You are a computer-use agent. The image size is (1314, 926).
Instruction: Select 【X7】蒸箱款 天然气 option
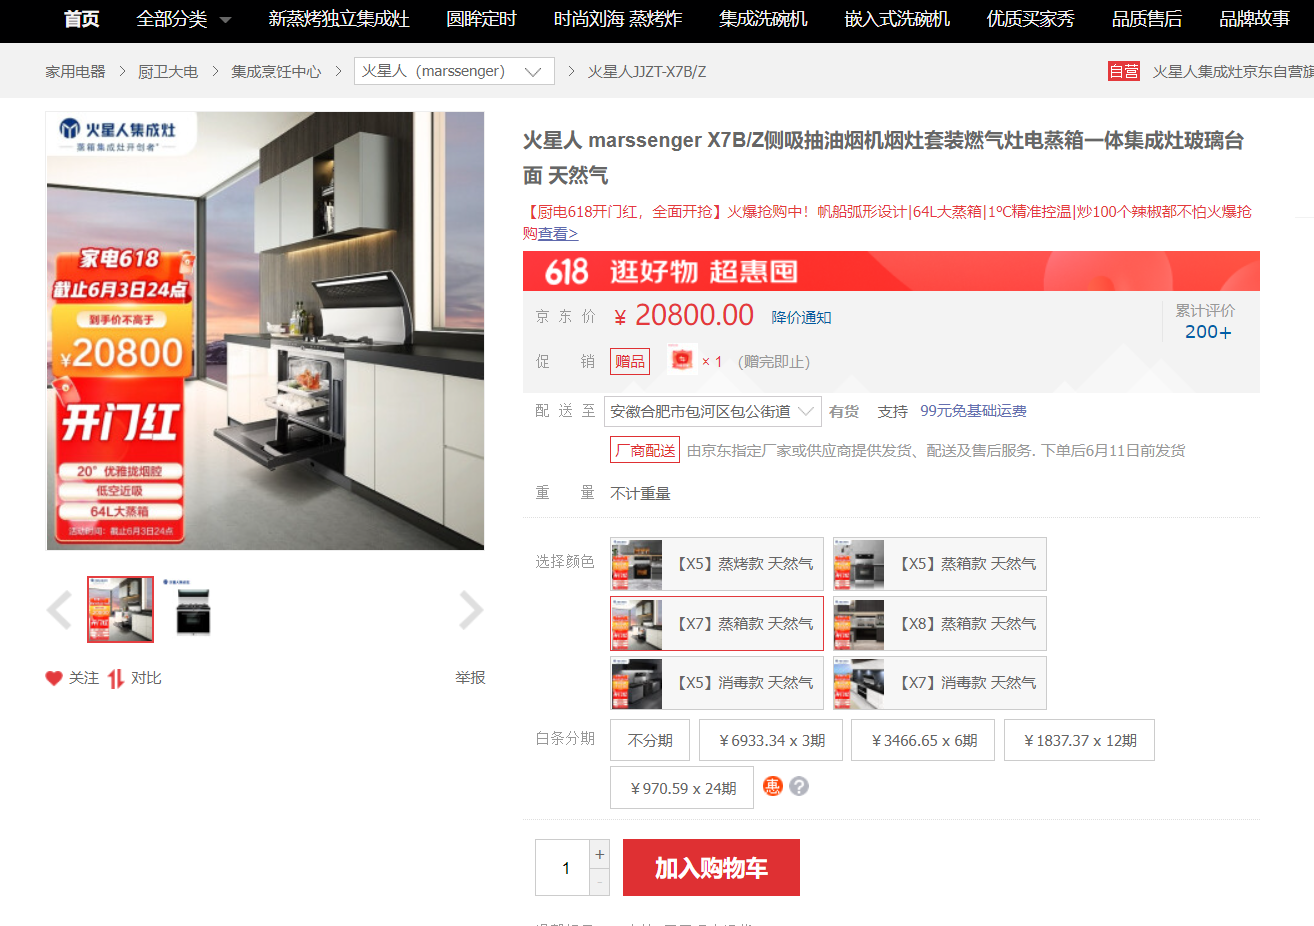click(717, 624)
